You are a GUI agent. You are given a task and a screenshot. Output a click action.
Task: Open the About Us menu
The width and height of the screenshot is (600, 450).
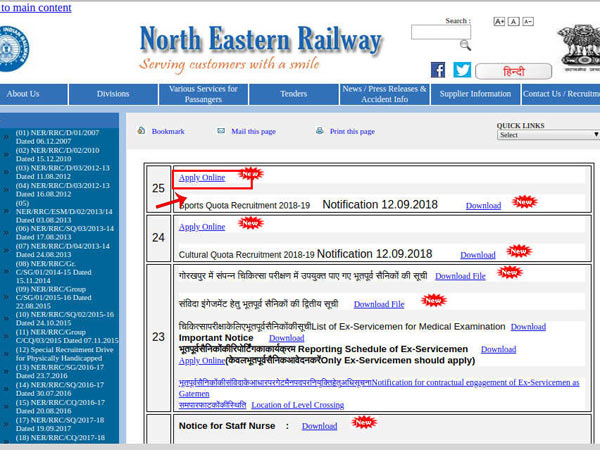point(34,94)
